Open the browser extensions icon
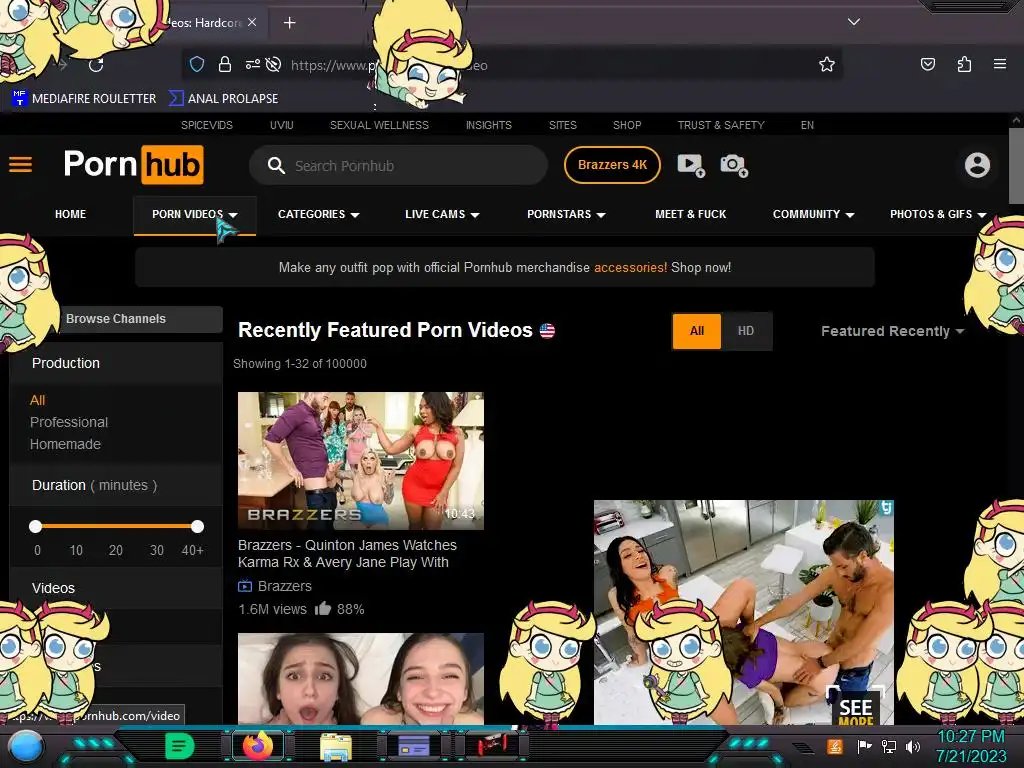Screen dimensions: 1024x768 pos(964,64)
